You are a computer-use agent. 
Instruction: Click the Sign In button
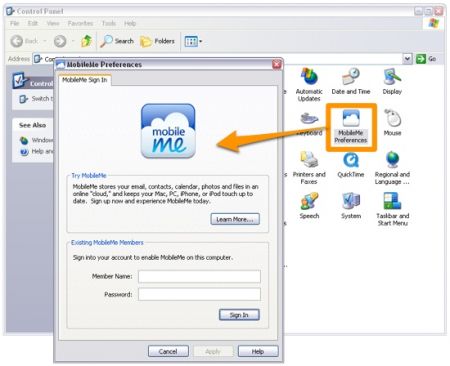239,315
